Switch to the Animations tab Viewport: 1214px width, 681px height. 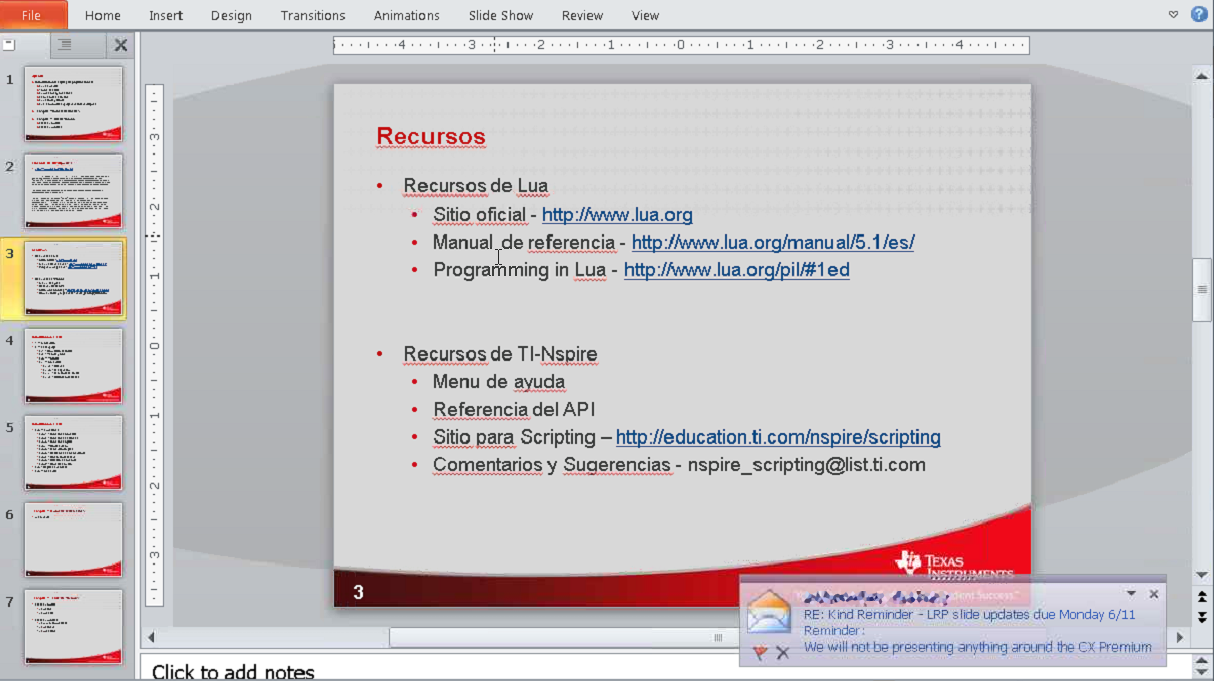(407, 15)
